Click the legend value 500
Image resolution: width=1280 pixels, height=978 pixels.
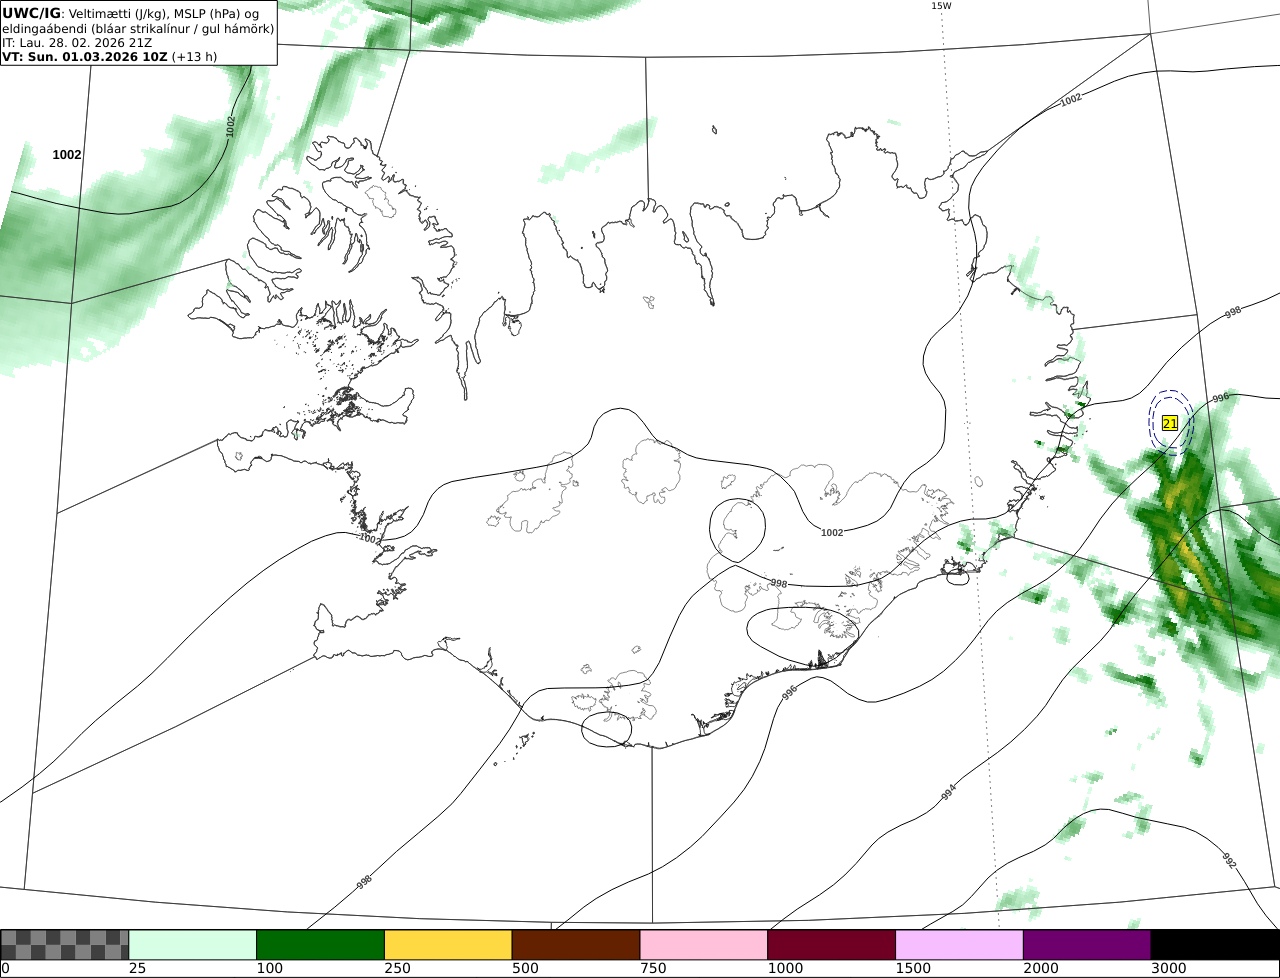[x=524, y=969]
